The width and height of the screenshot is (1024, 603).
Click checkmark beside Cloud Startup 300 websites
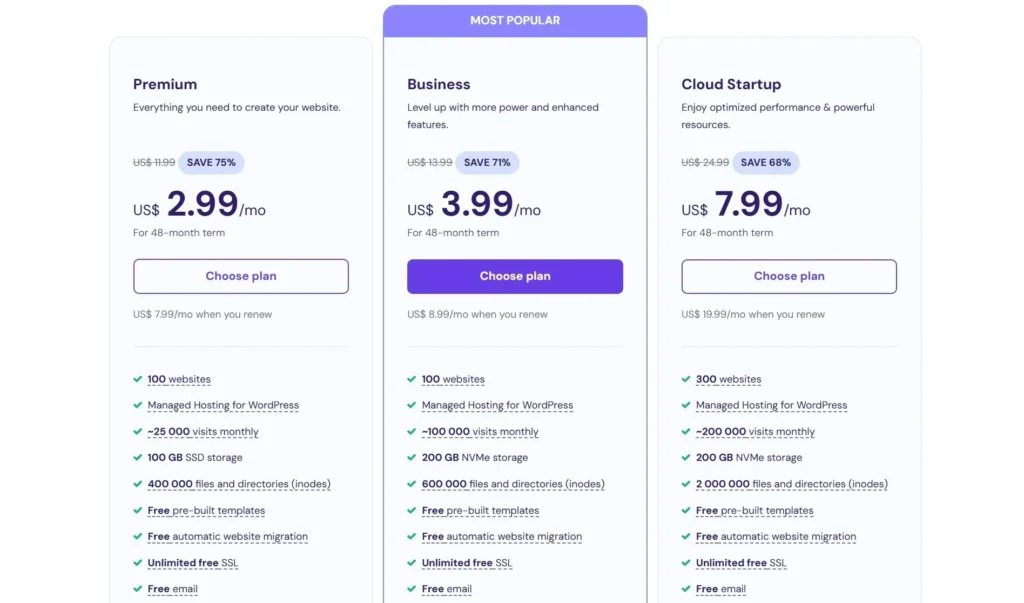pyautogui.click(x=686, y=379)
